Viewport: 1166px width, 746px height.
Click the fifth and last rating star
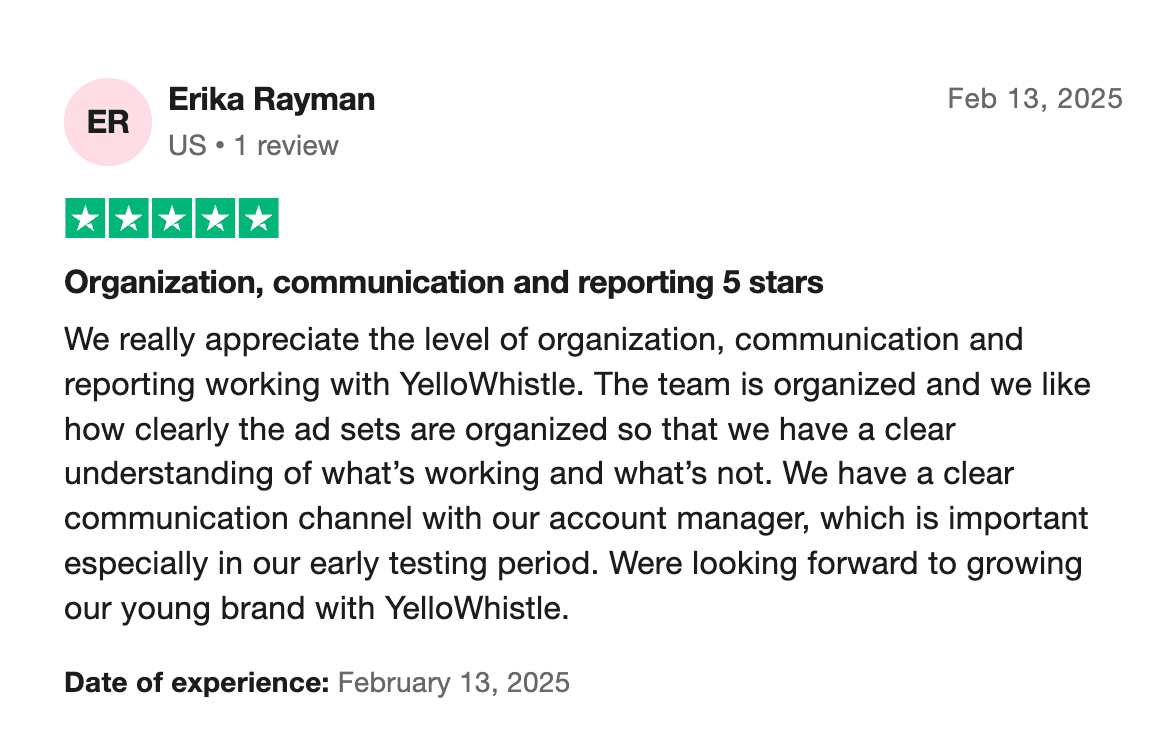point(259,218)
